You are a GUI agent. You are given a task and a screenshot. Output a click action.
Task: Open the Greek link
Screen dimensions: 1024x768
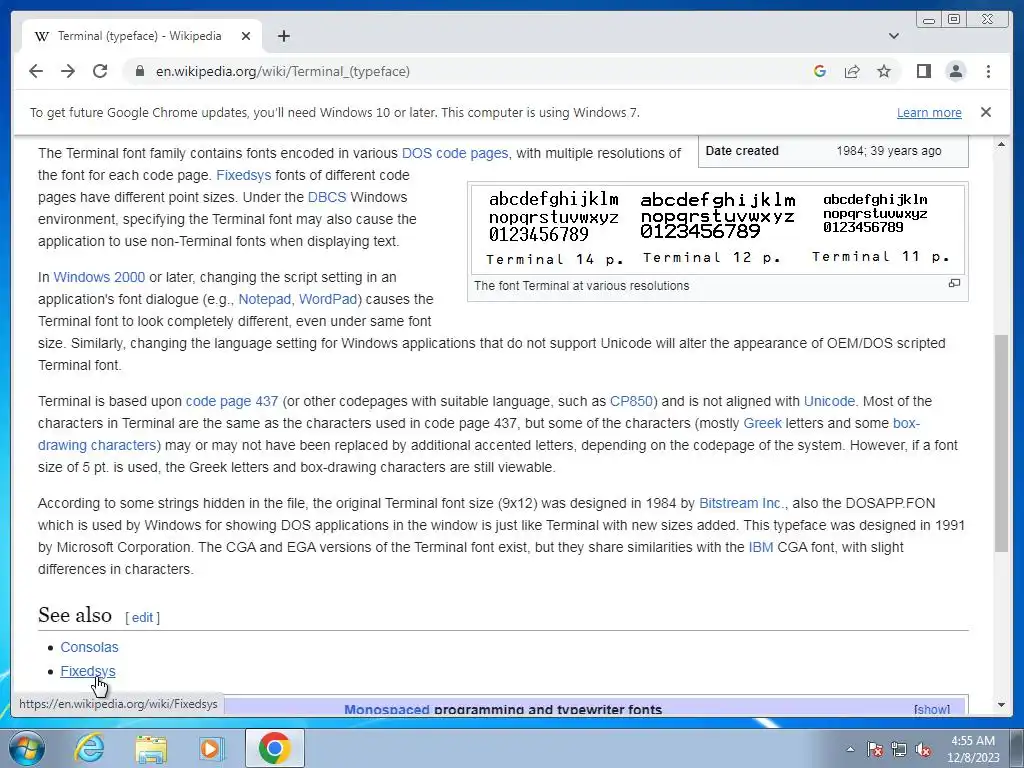pyautogui.click(x=762, y=423)
